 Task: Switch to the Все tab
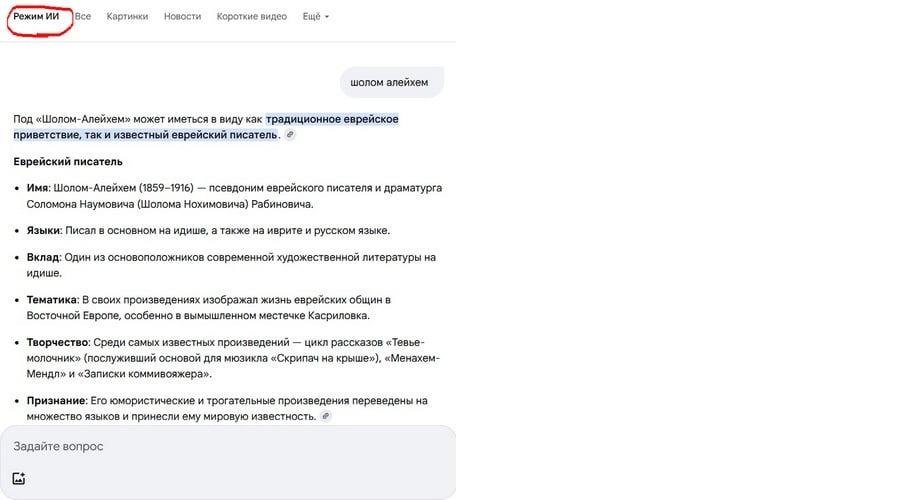pos(82,17)
